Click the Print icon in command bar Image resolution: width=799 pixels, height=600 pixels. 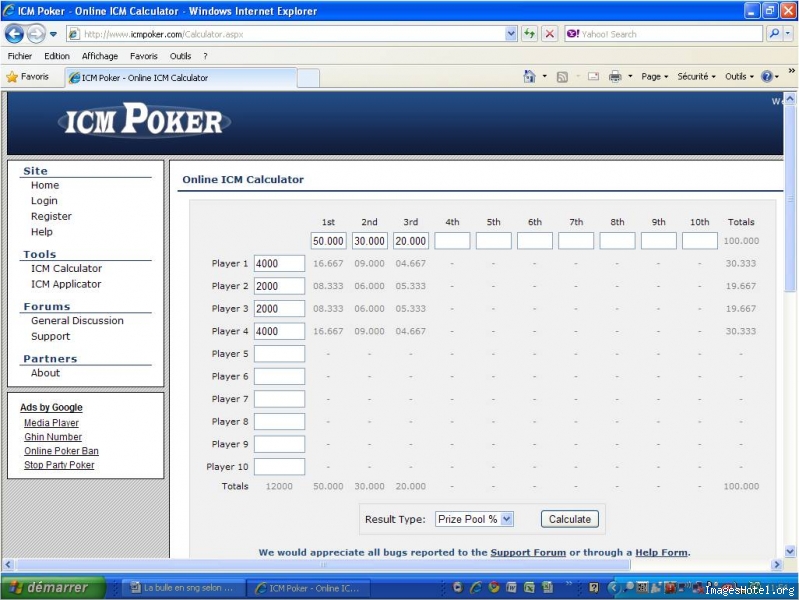click(x=615, y=76)
